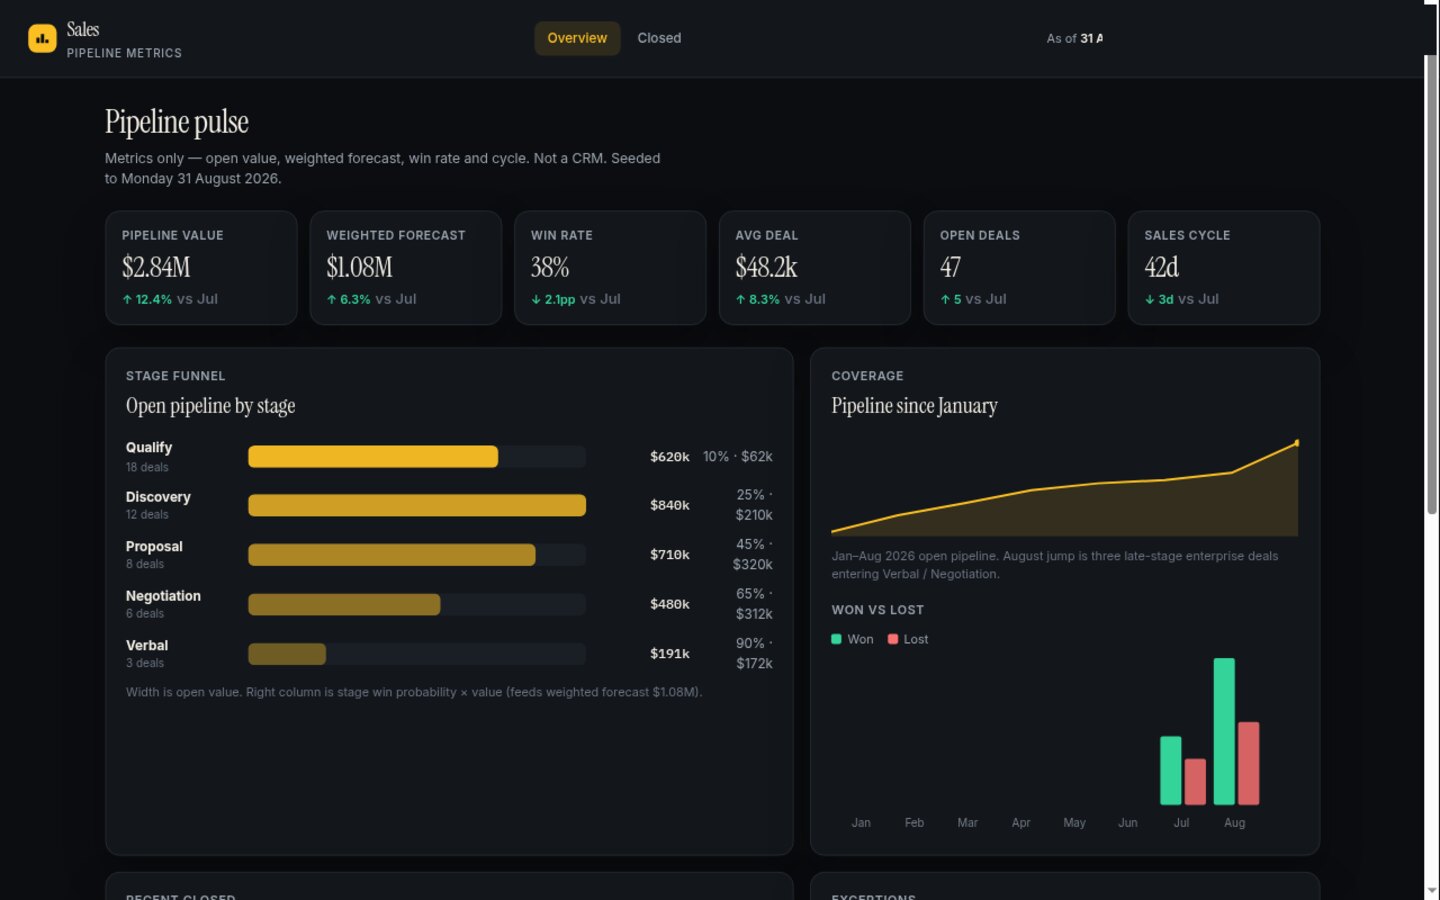The height and width of the screenshot is (900, 1440).
Task: Select the Avg Deal $48.2k card
Action: click(x=815, y=267)
